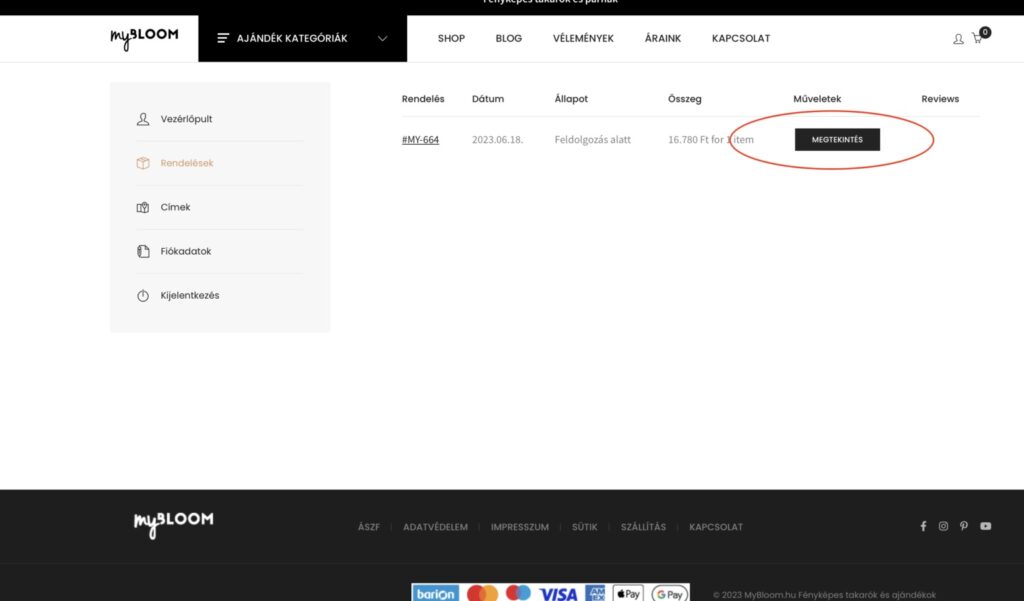Select Vezérlőpult in the account sidebar

tap(186, 119)
